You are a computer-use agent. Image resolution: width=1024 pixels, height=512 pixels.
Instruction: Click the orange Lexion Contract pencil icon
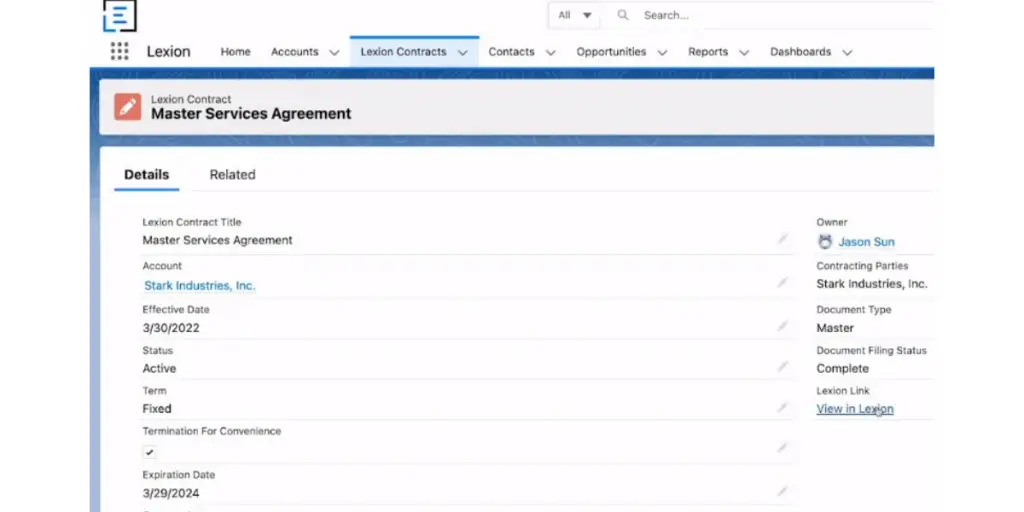tap(127, 106)
